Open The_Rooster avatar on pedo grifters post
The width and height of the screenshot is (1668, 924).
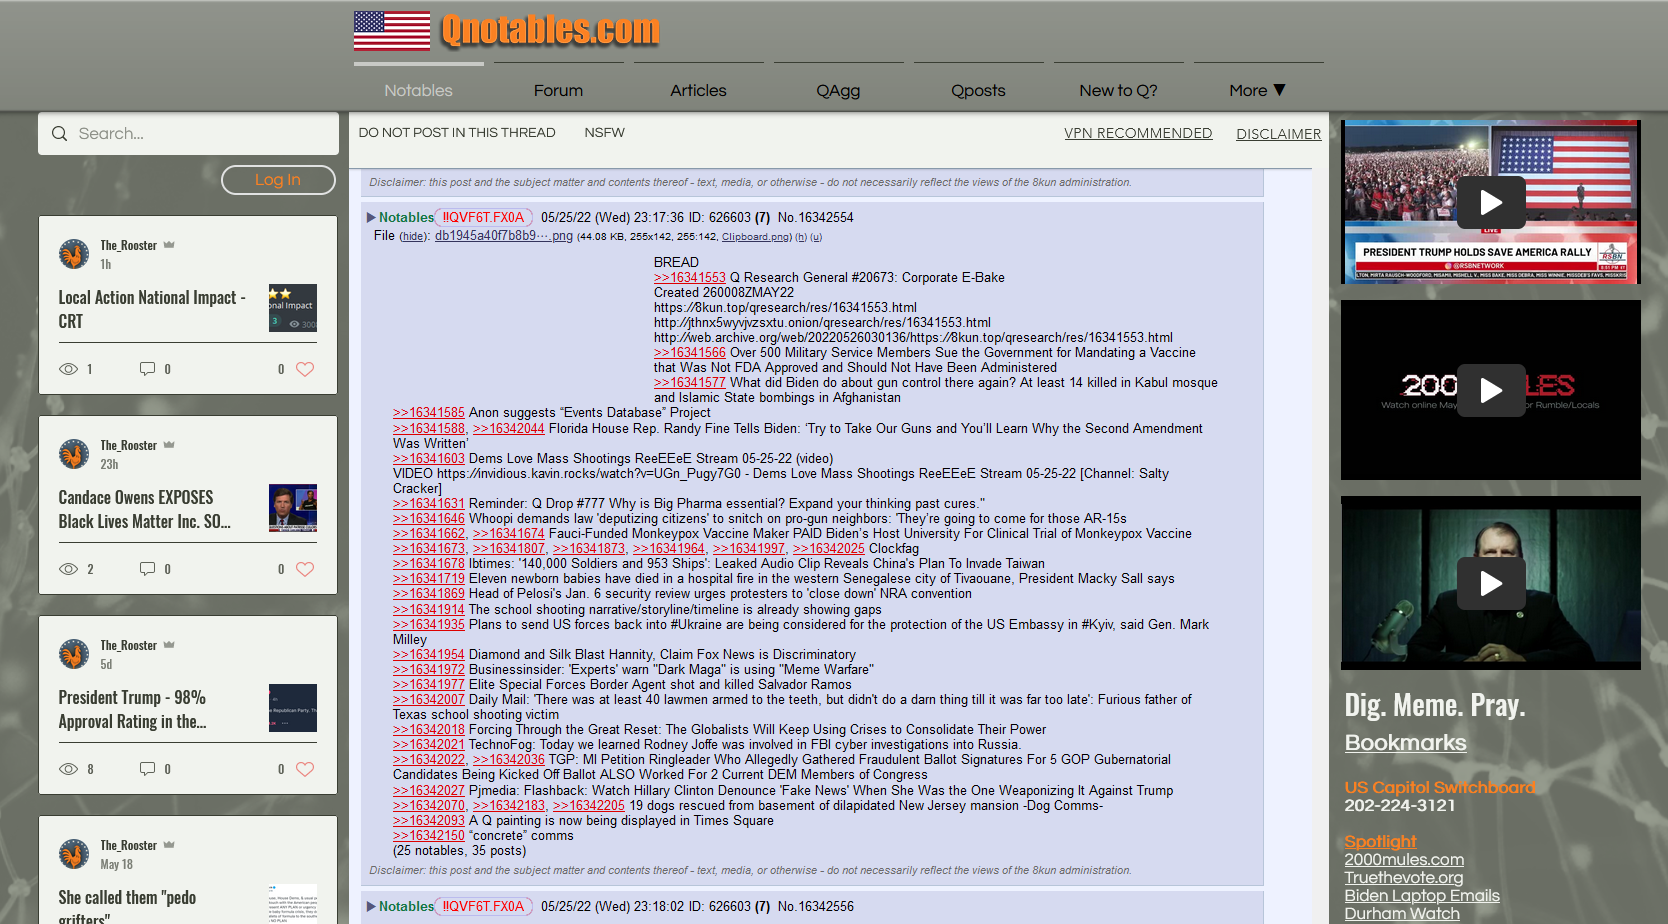(x=74, y=854)
